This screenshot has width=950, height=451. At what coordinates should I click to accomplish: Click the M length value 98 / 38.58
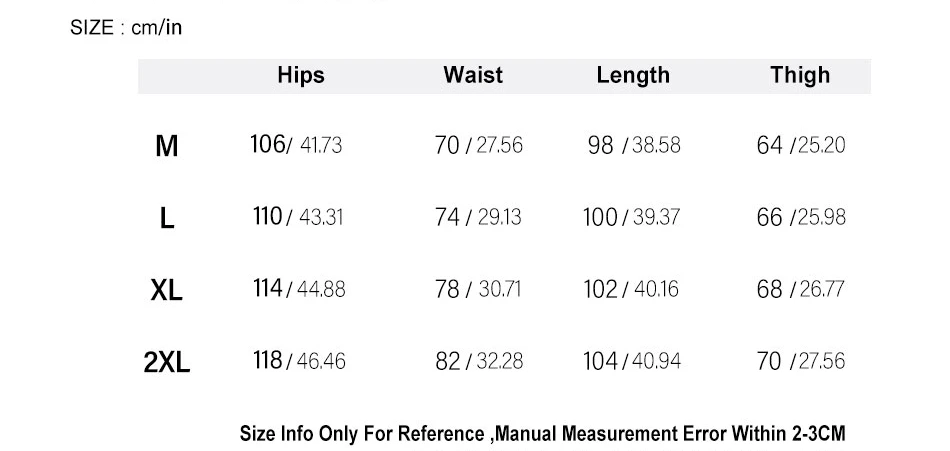click(x=634, y=145)
